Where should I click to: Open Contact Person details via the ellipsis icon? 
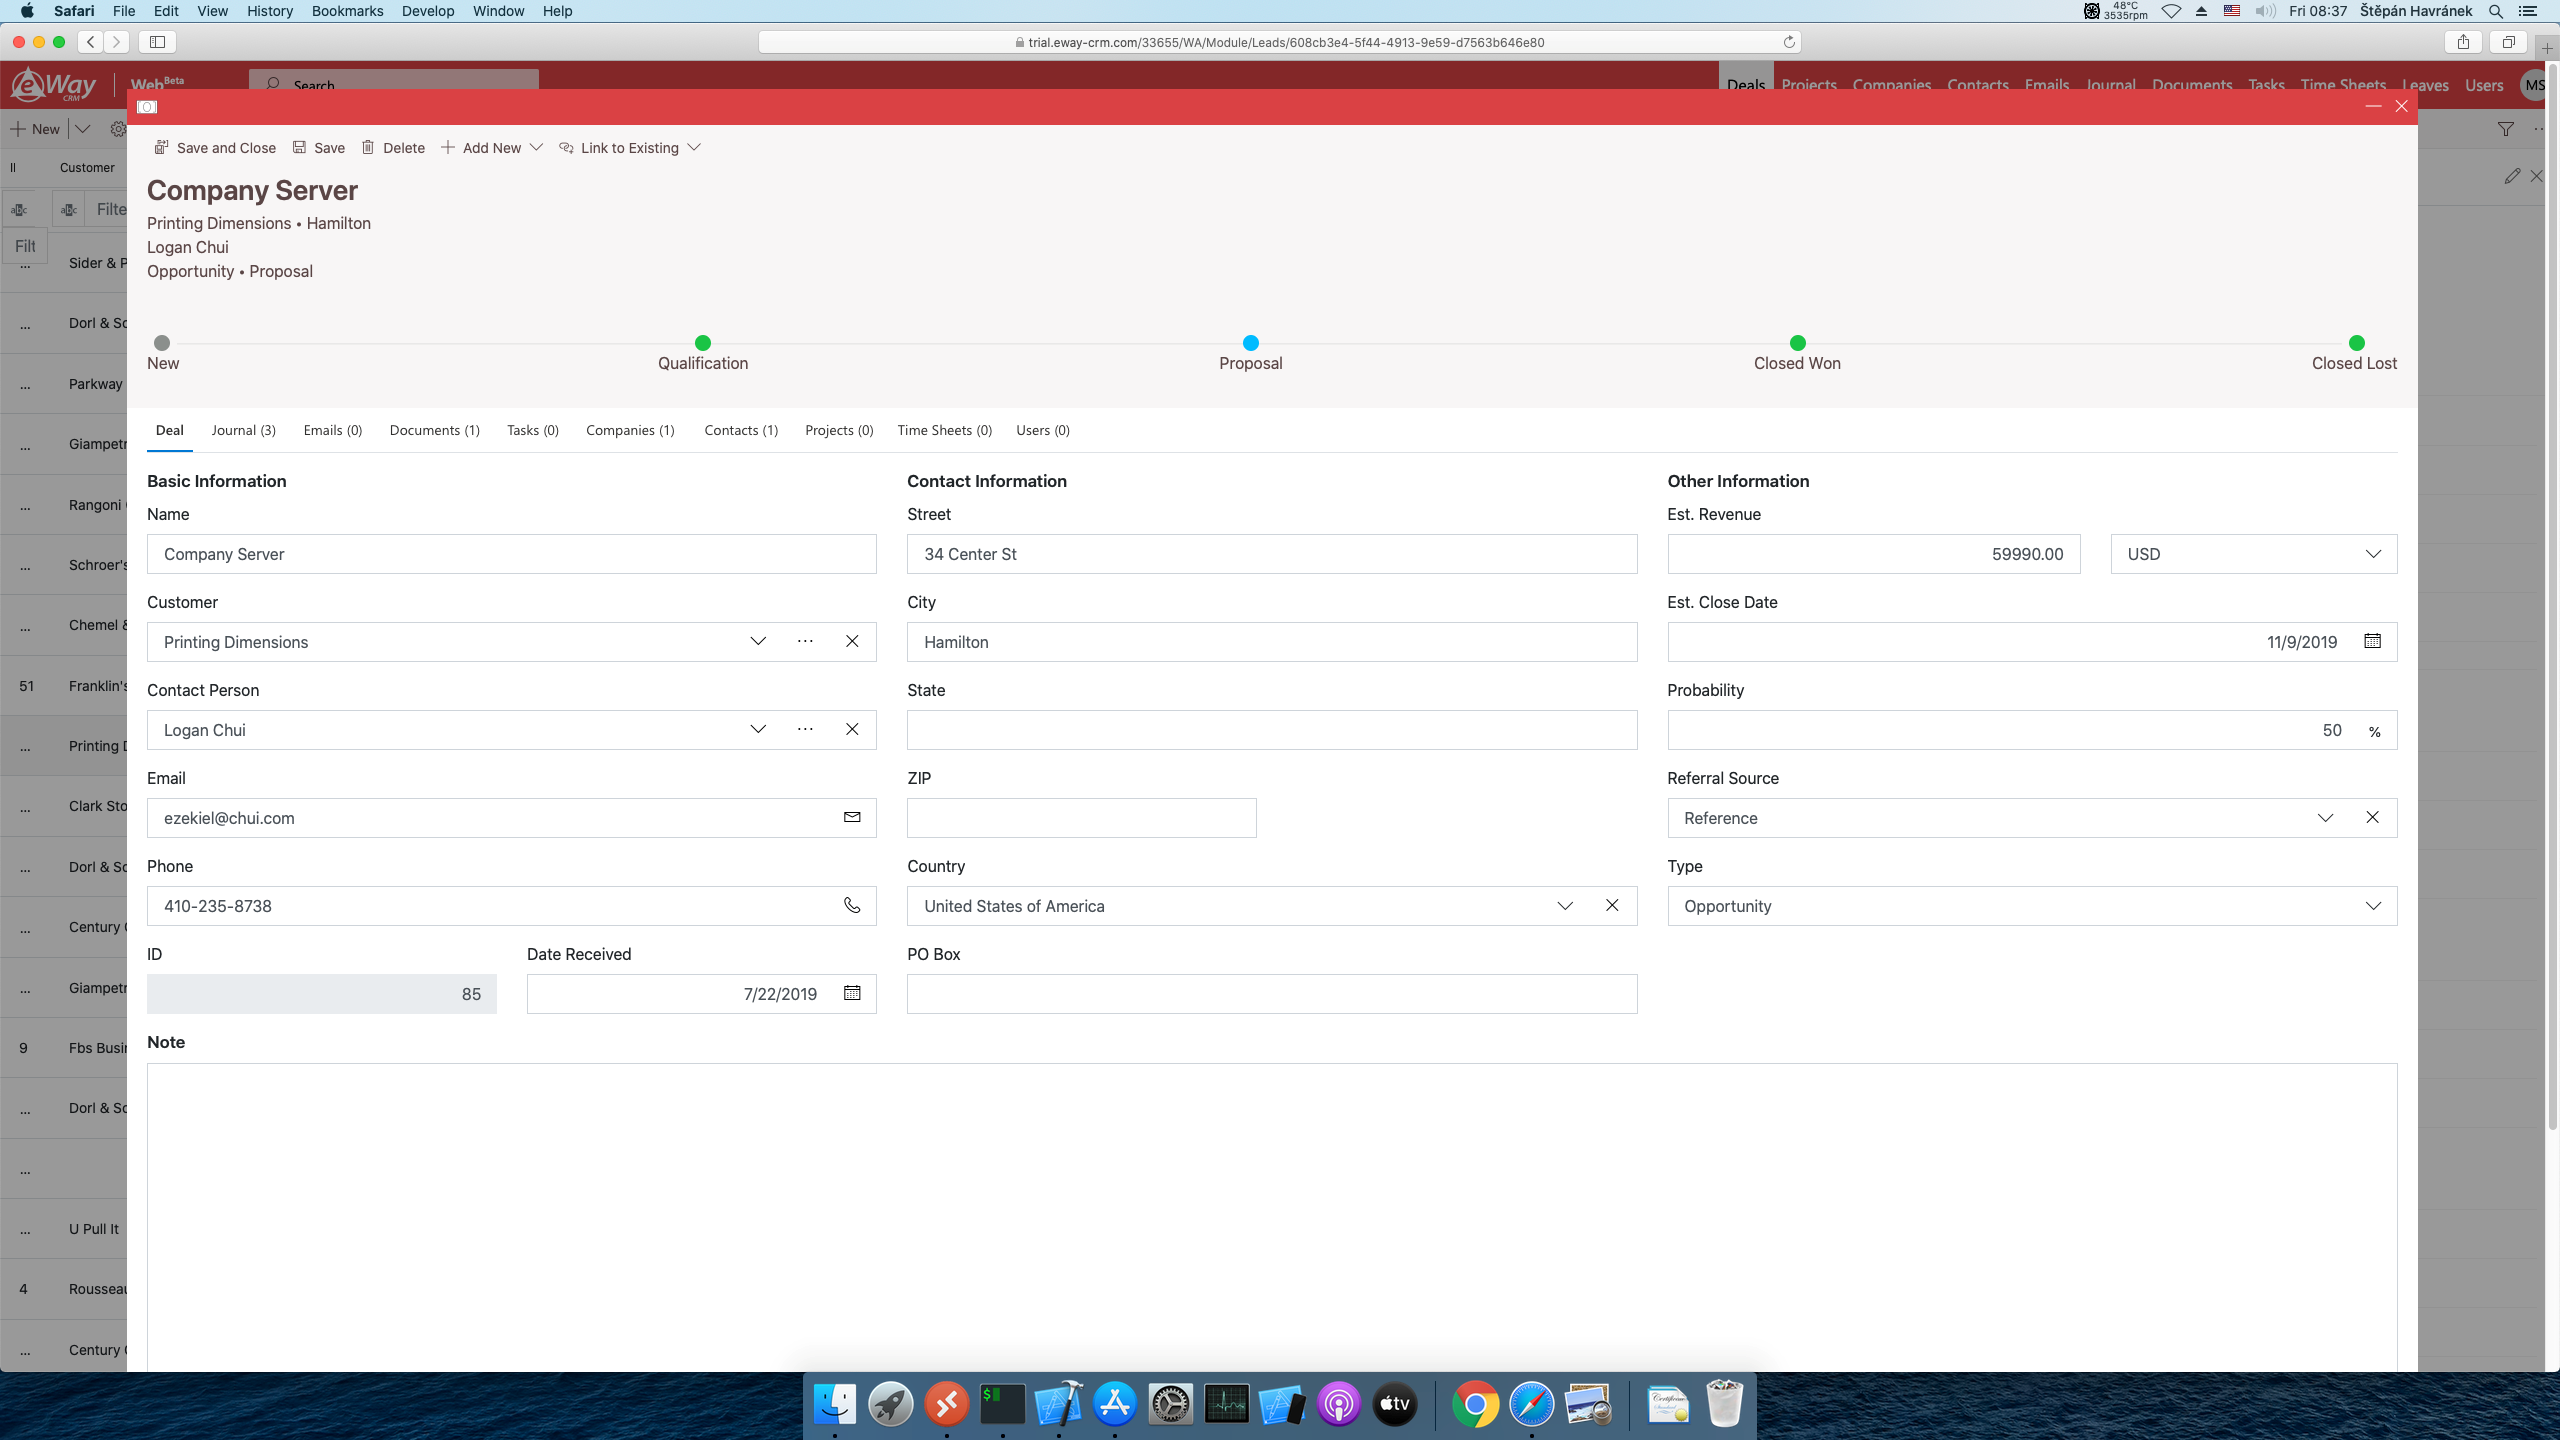pyautogui.click(x=805, y=729)
